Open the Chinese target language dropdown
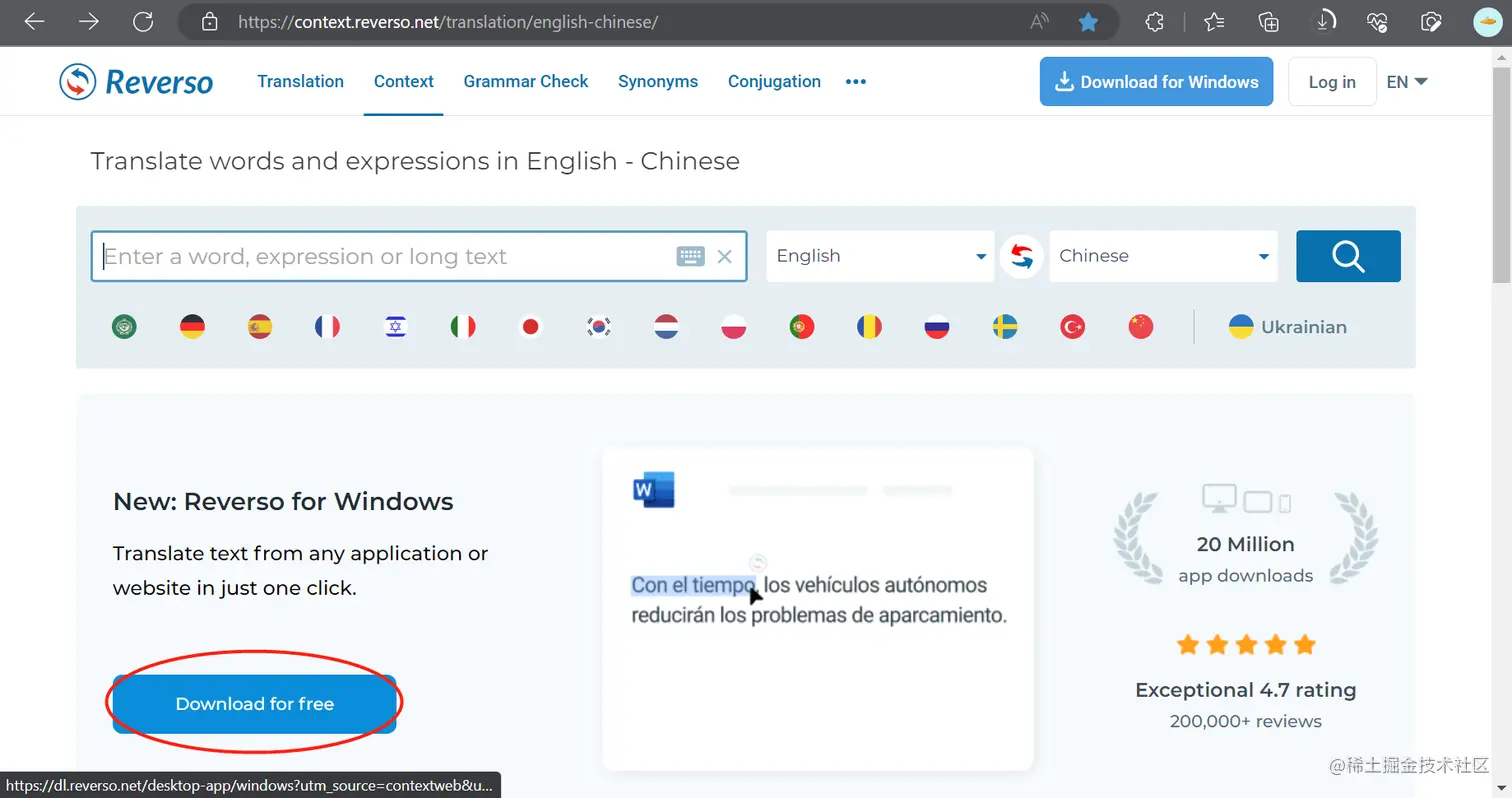This screenshot has height=798, width=1512. pos(1163,256)
